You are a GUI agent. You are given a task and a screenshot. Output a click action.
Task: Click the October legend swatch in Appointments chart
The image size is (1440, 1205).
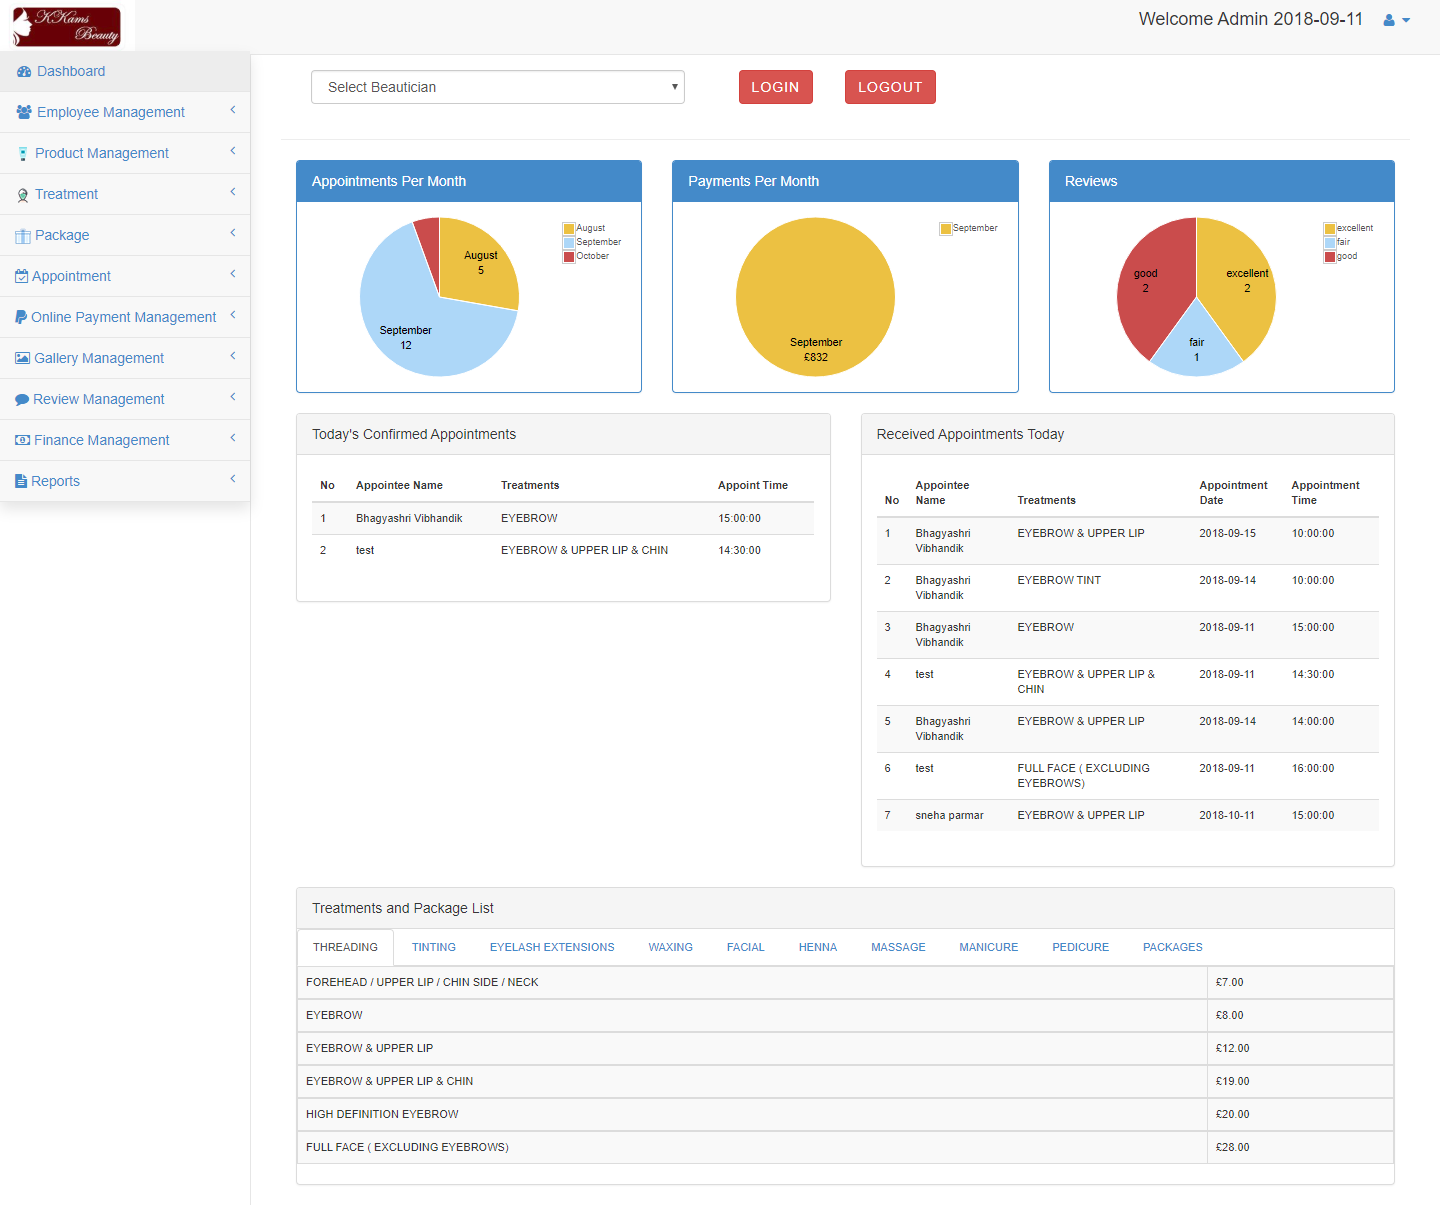(x=569, y=257)
